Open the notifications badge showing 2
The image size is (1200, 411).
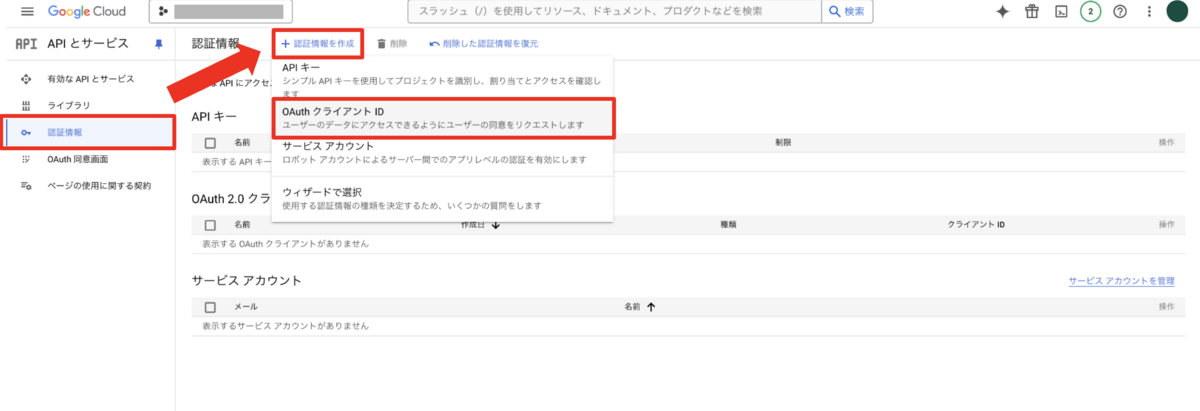pos(1091,11)
